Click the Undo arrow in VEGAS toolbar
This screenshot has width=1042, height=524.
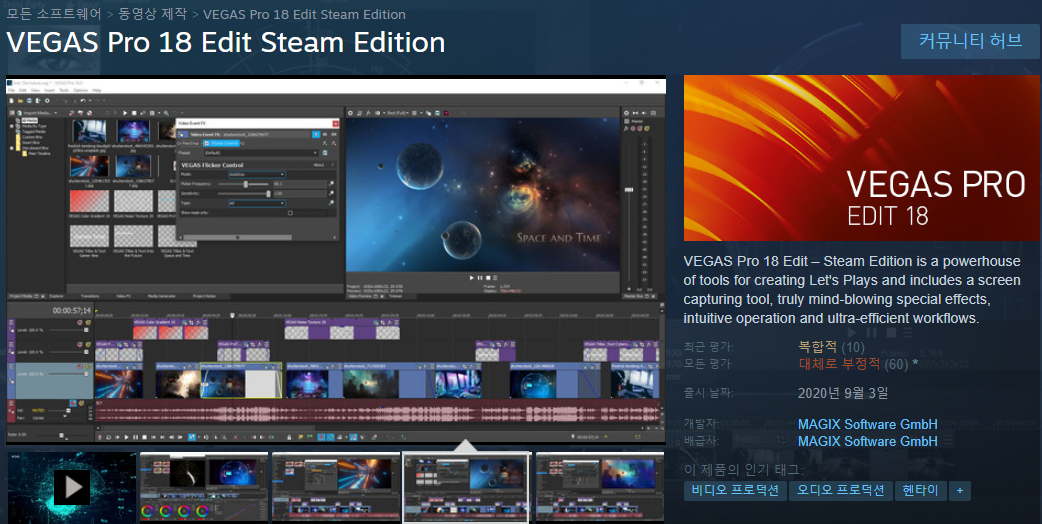[81, 101]
